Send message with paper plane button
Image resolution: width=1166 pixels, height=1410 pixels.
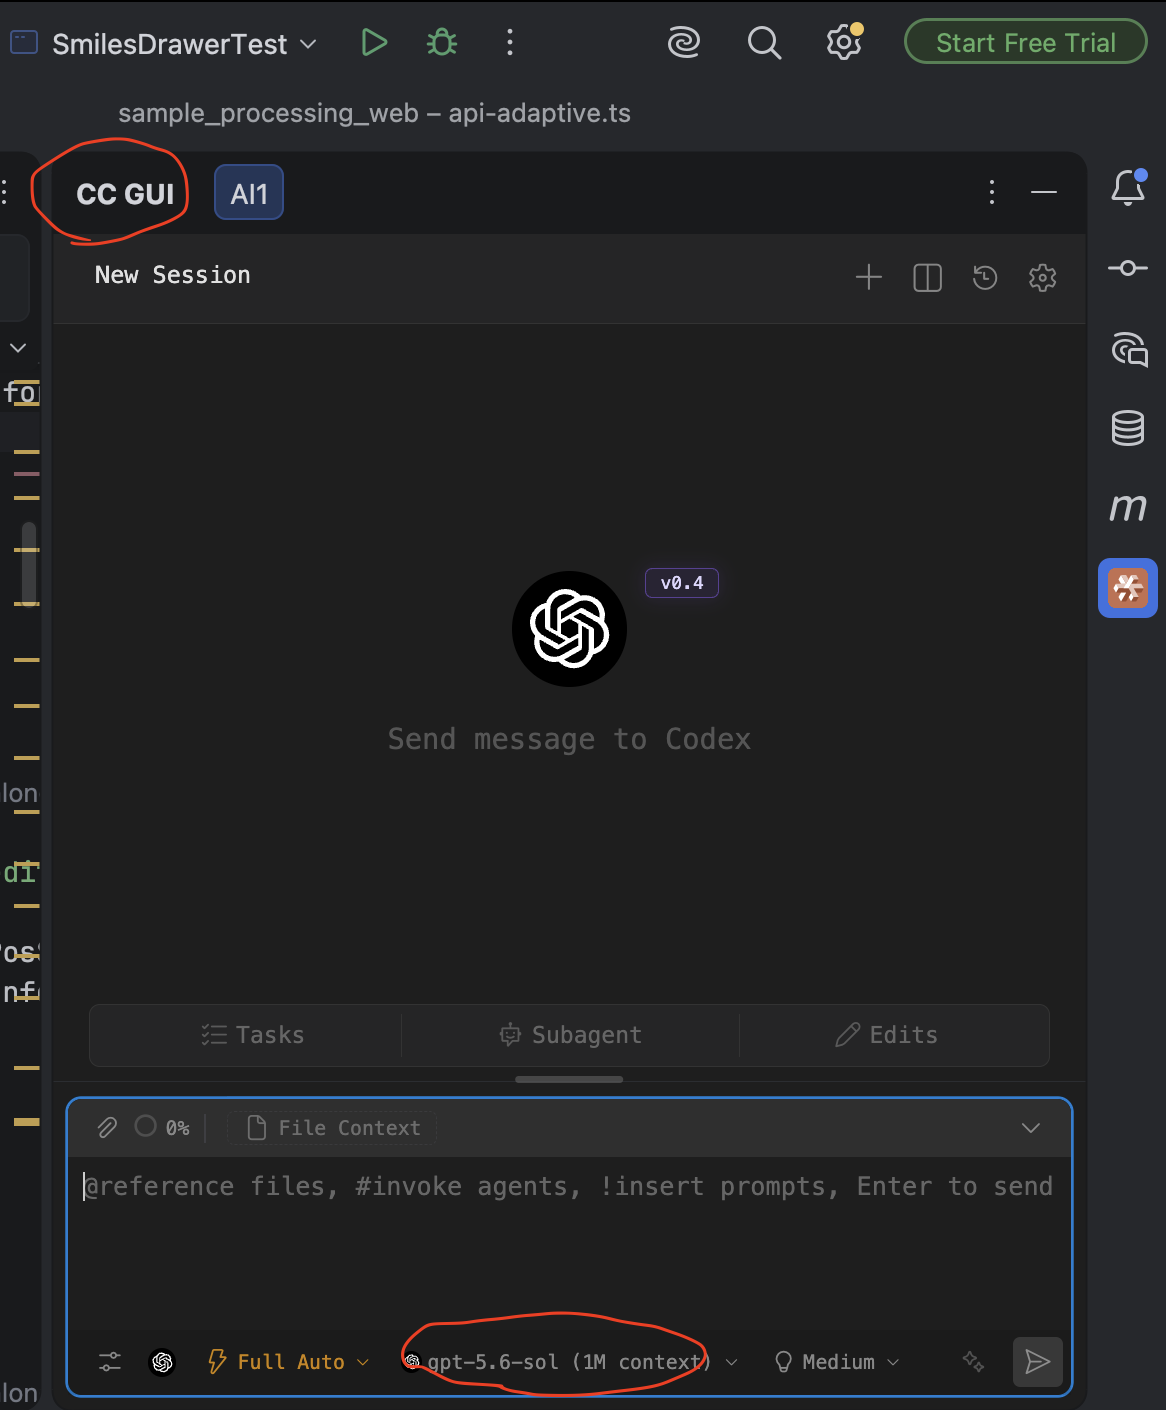pos(1038,1362)
